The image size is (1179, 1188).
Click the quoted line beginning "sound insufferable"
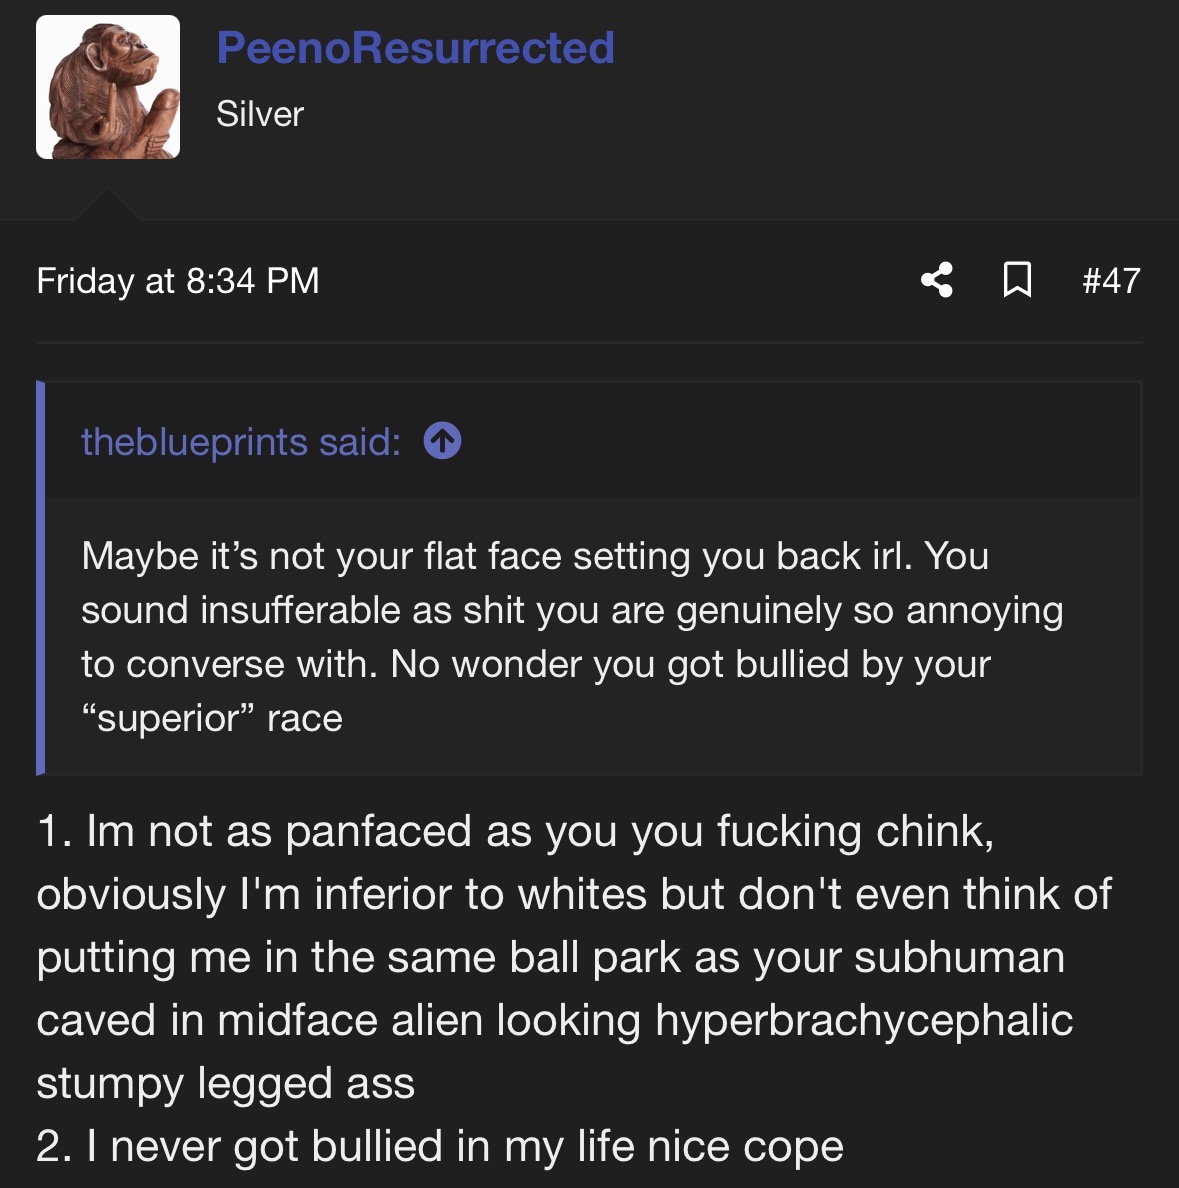pos(572,611)
